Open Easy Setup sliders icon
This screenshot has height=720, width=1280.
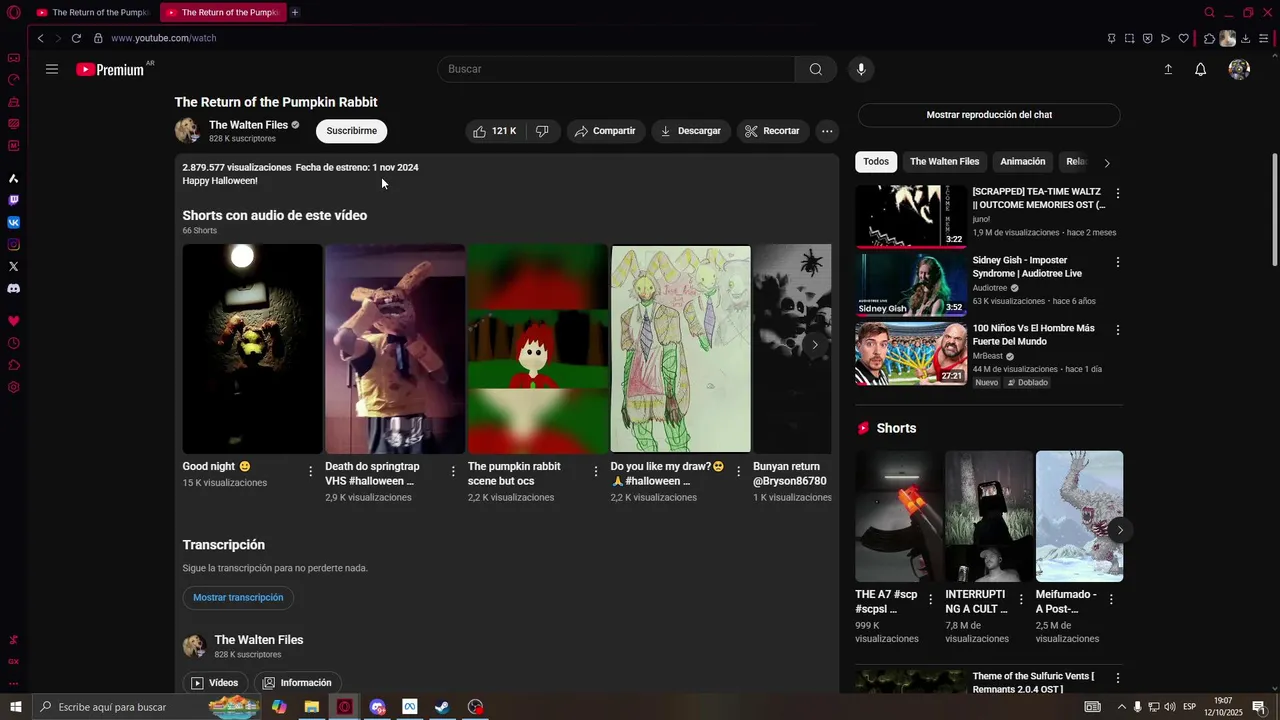[x=1264, y=38]
